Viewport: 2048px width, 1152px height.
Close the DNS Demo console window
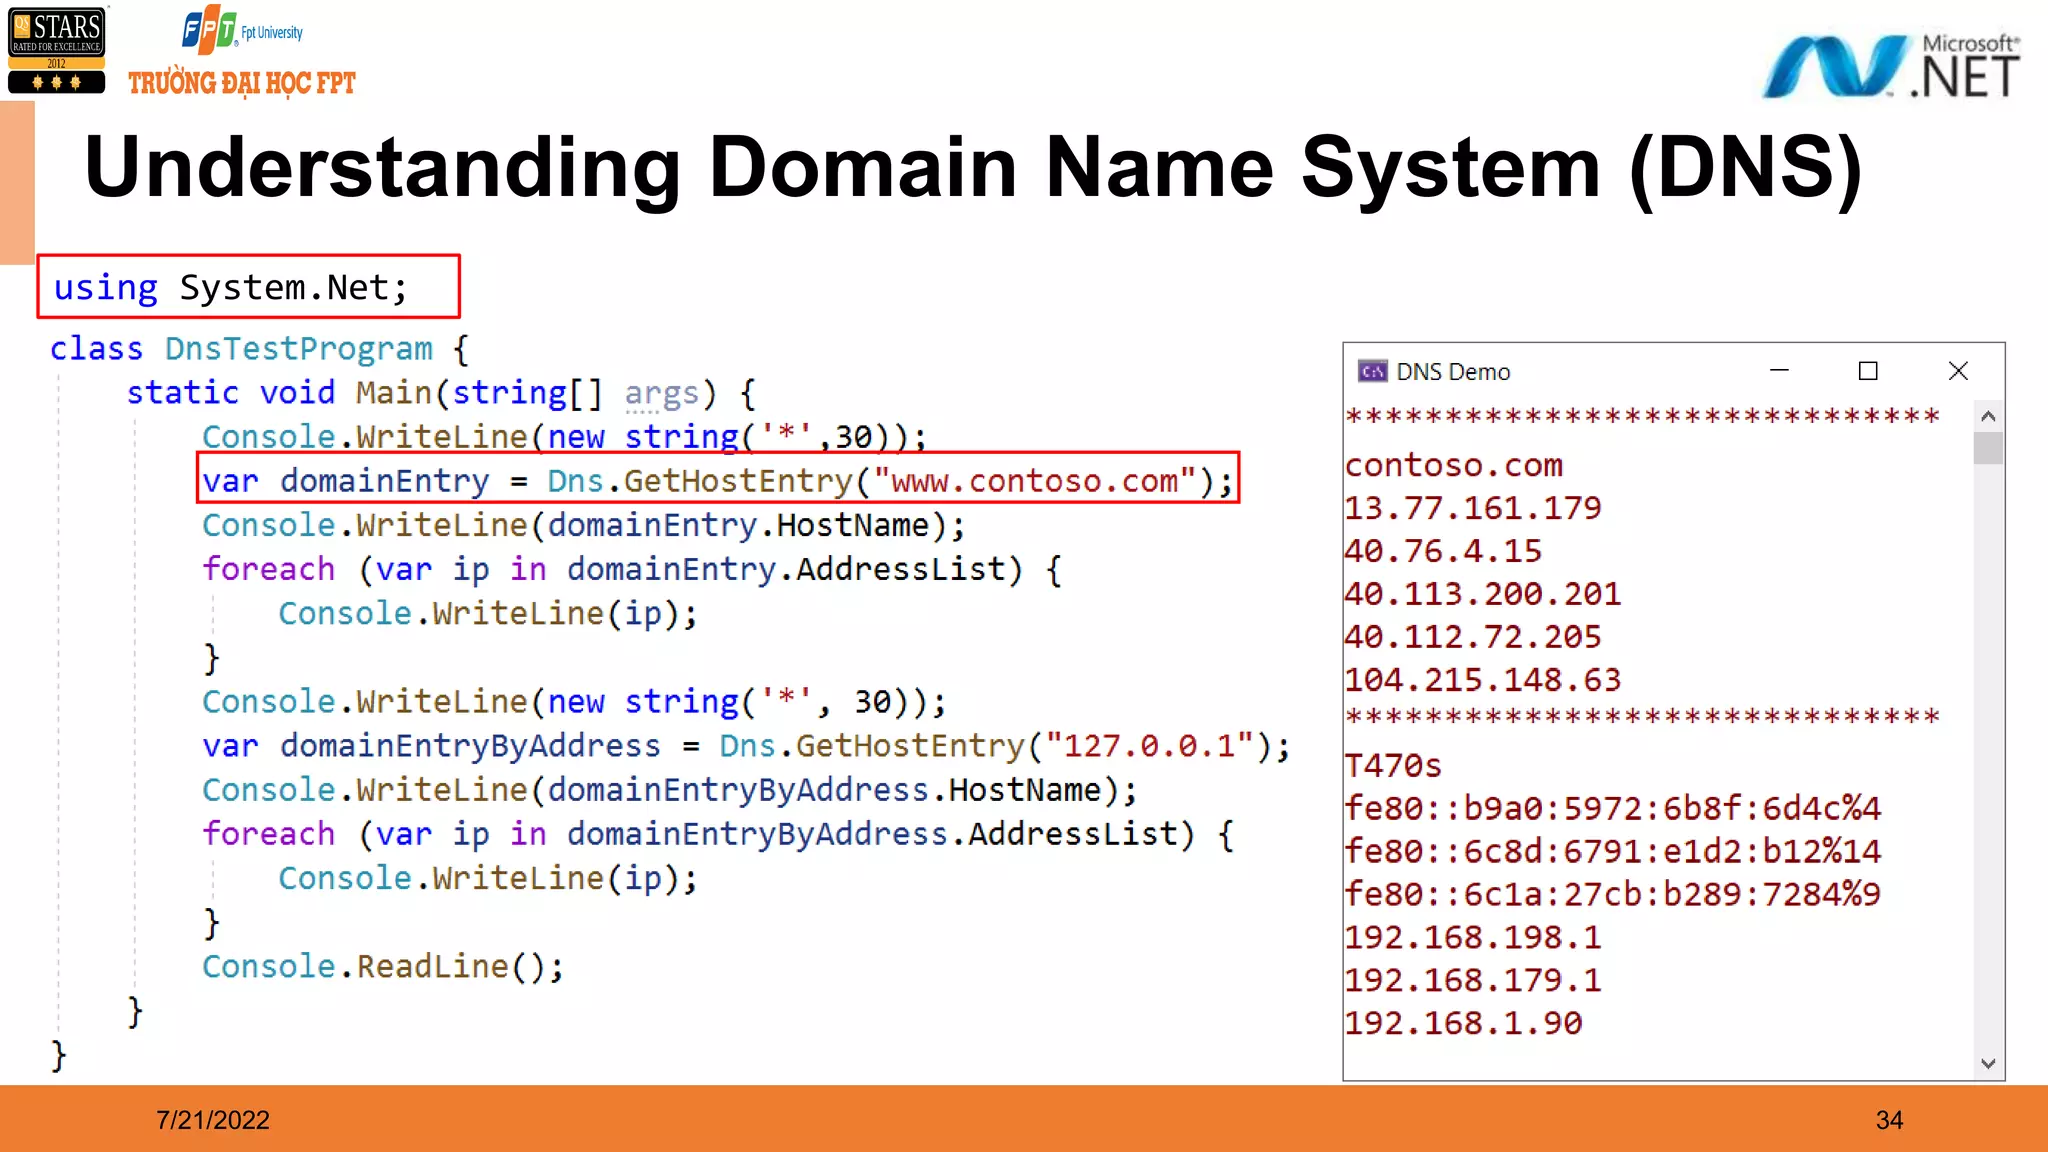click(1958, 371)
